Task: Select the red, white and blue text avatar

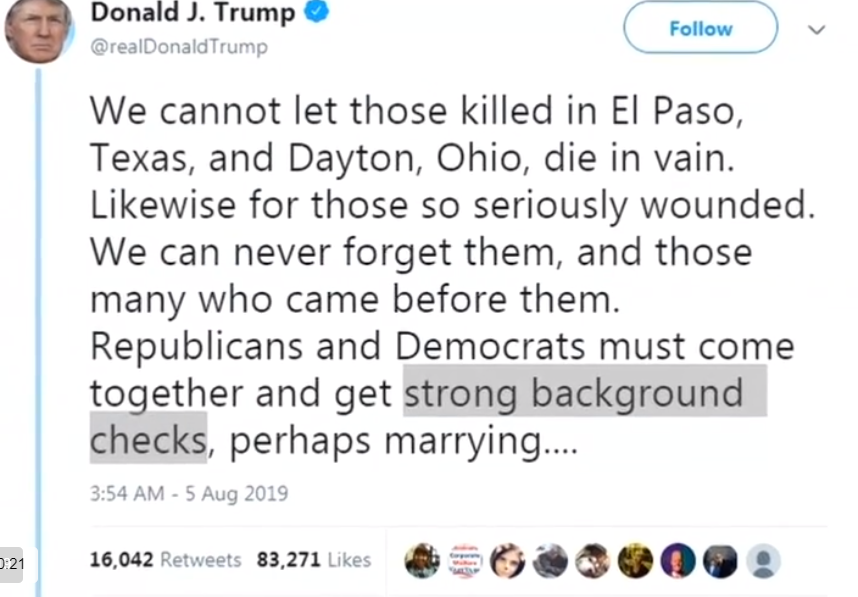Action: [465, 561]
